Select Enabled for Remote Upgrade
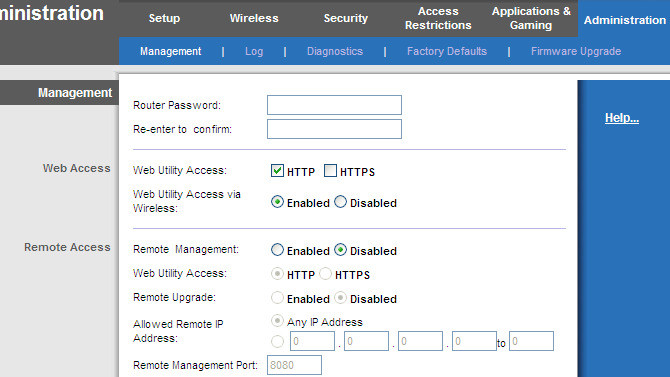 (277, 297)
